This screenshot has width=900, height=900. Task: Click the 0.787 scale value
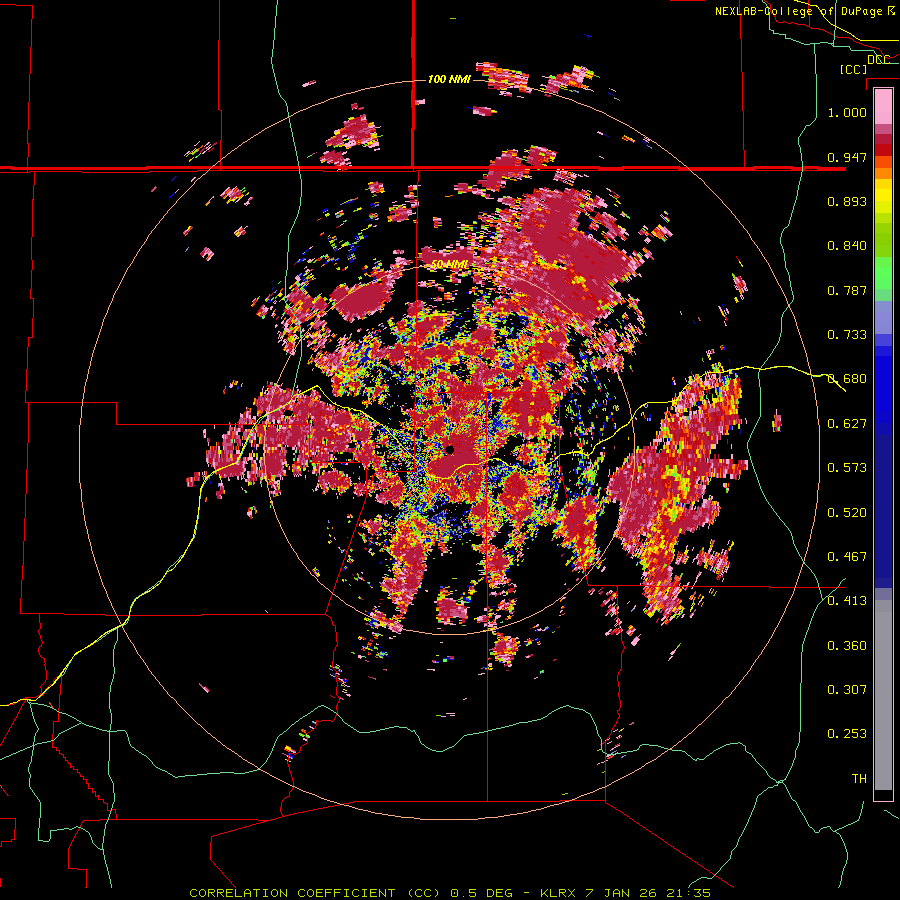[847, 290]
